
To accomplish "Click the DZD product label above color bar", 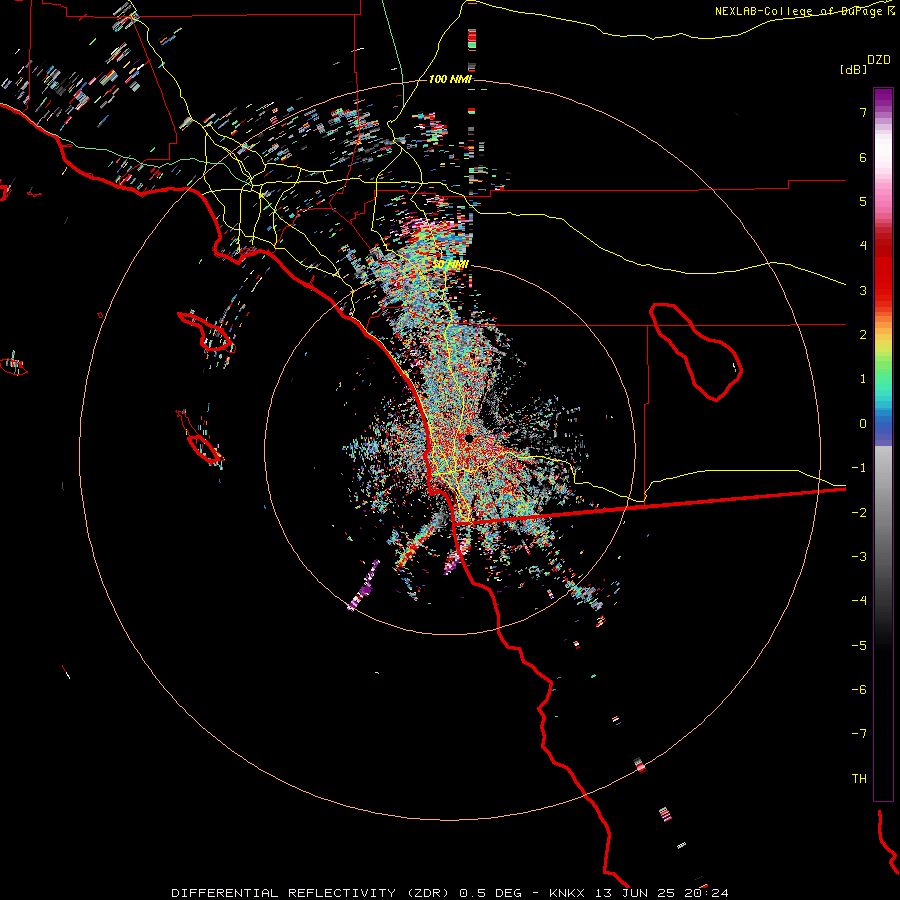I will (879, 60).
